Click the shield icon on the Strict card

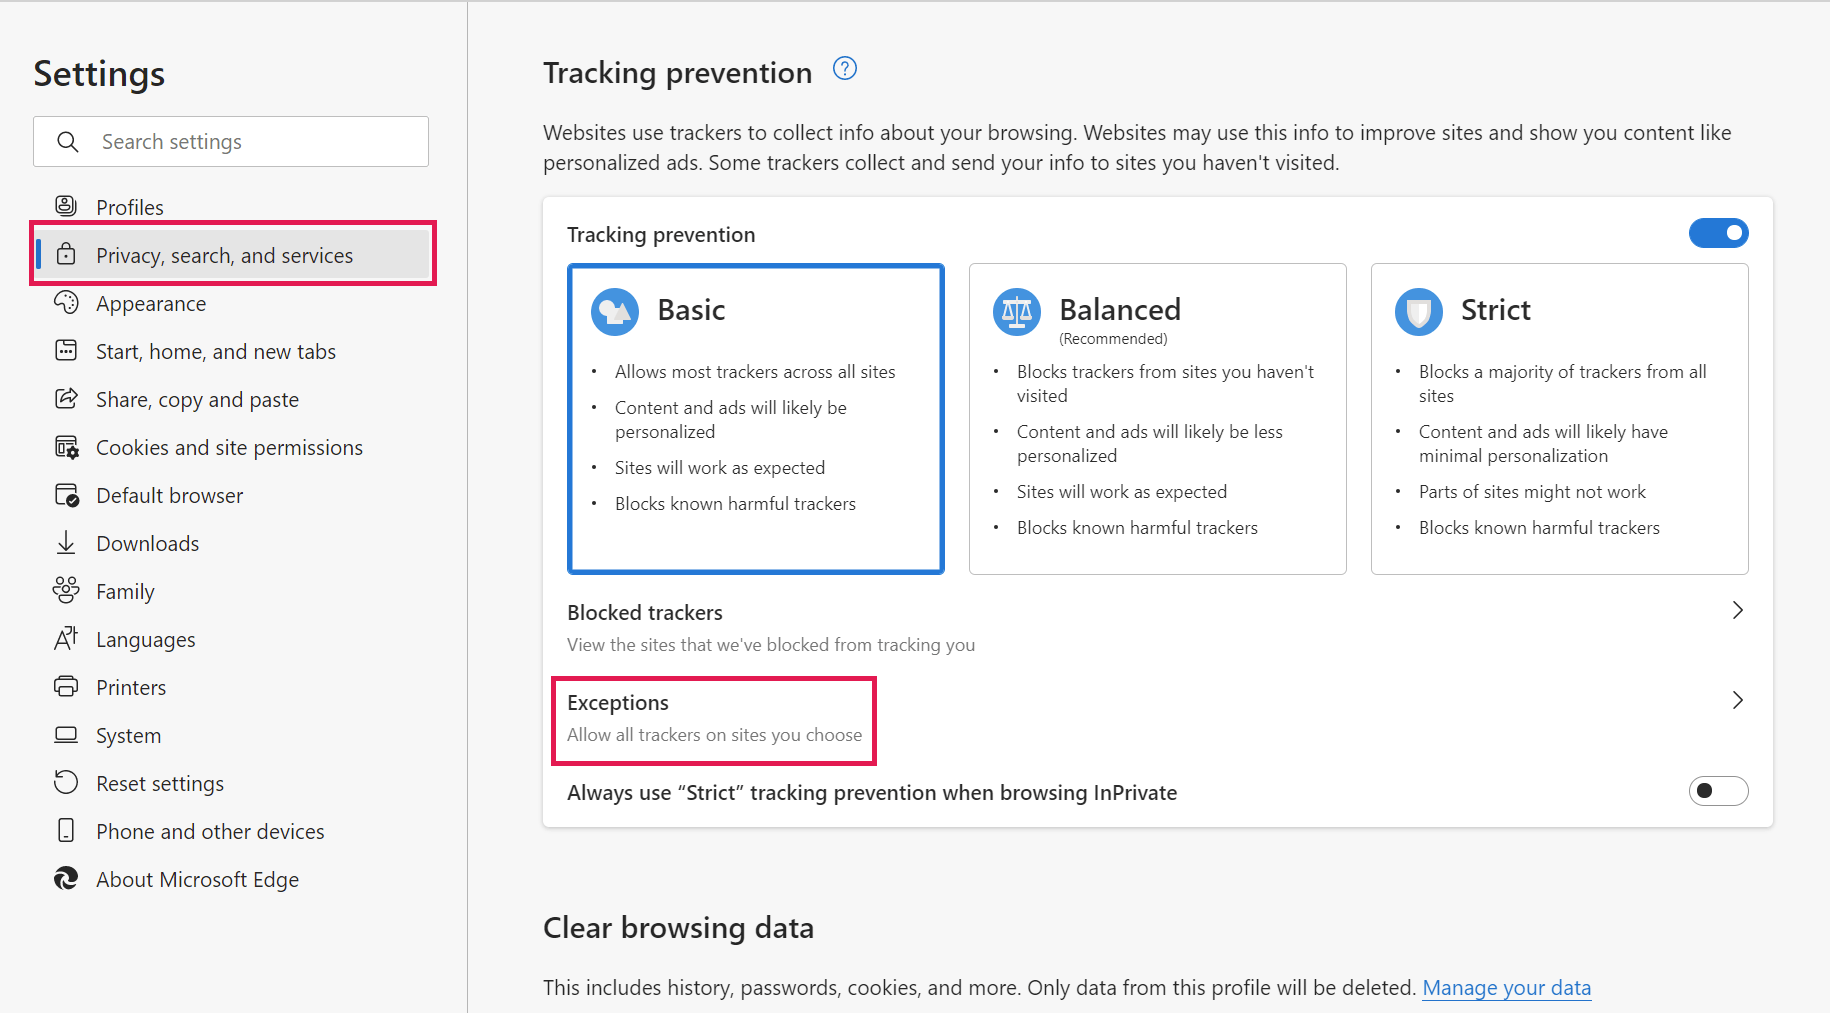coord(1416,311)
